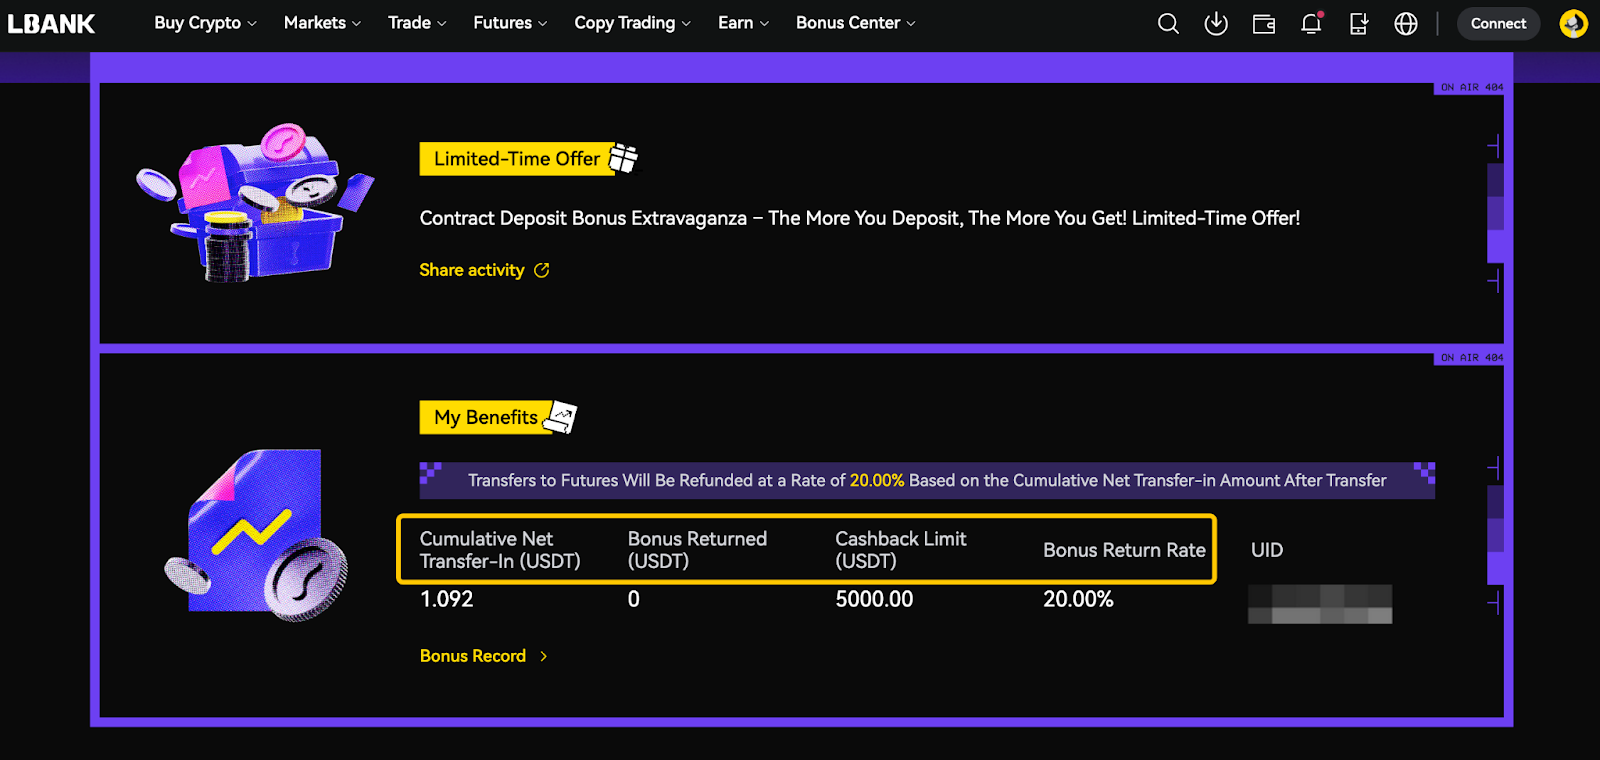Expand the Earn dropdown
The image size is (1600, 760).
pyautogui.click(x=743, y=23)
